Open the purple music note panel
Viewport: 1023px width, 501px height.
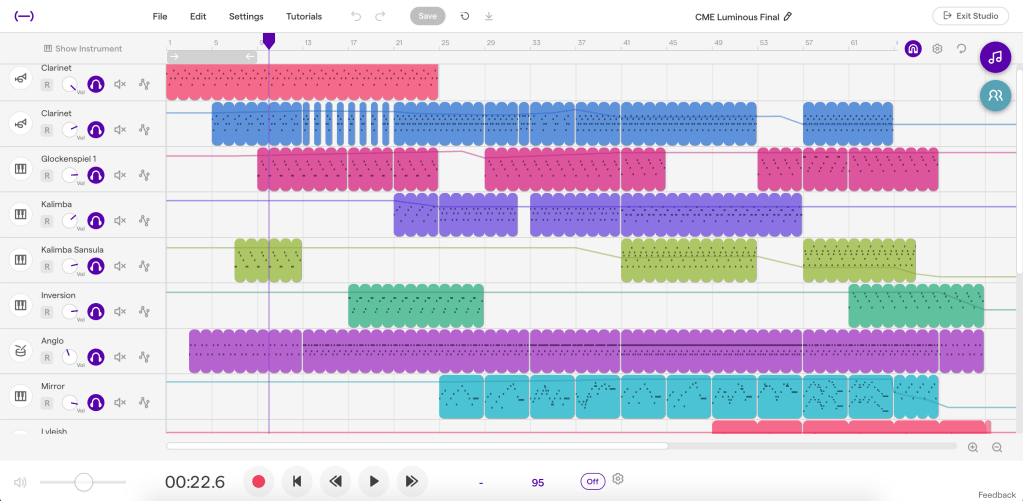tap(994, 58)
